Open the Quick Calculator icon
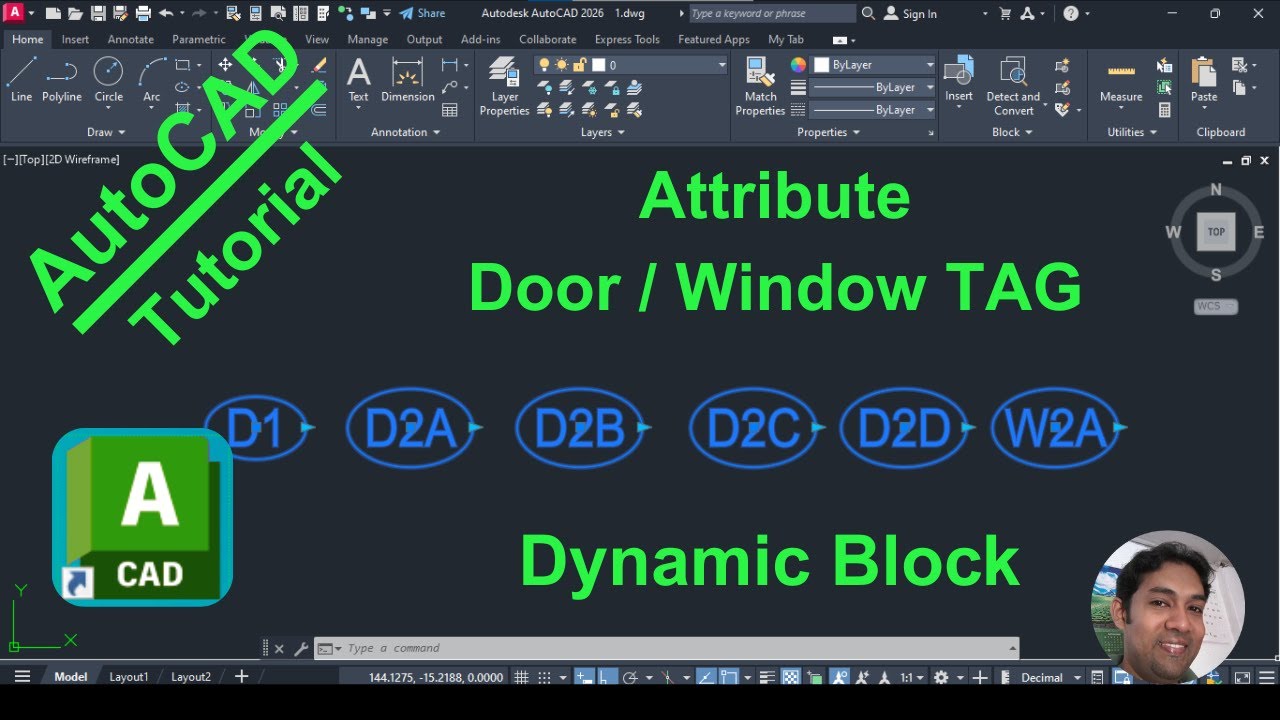The image size is (1280, 720). (1164, 110)
